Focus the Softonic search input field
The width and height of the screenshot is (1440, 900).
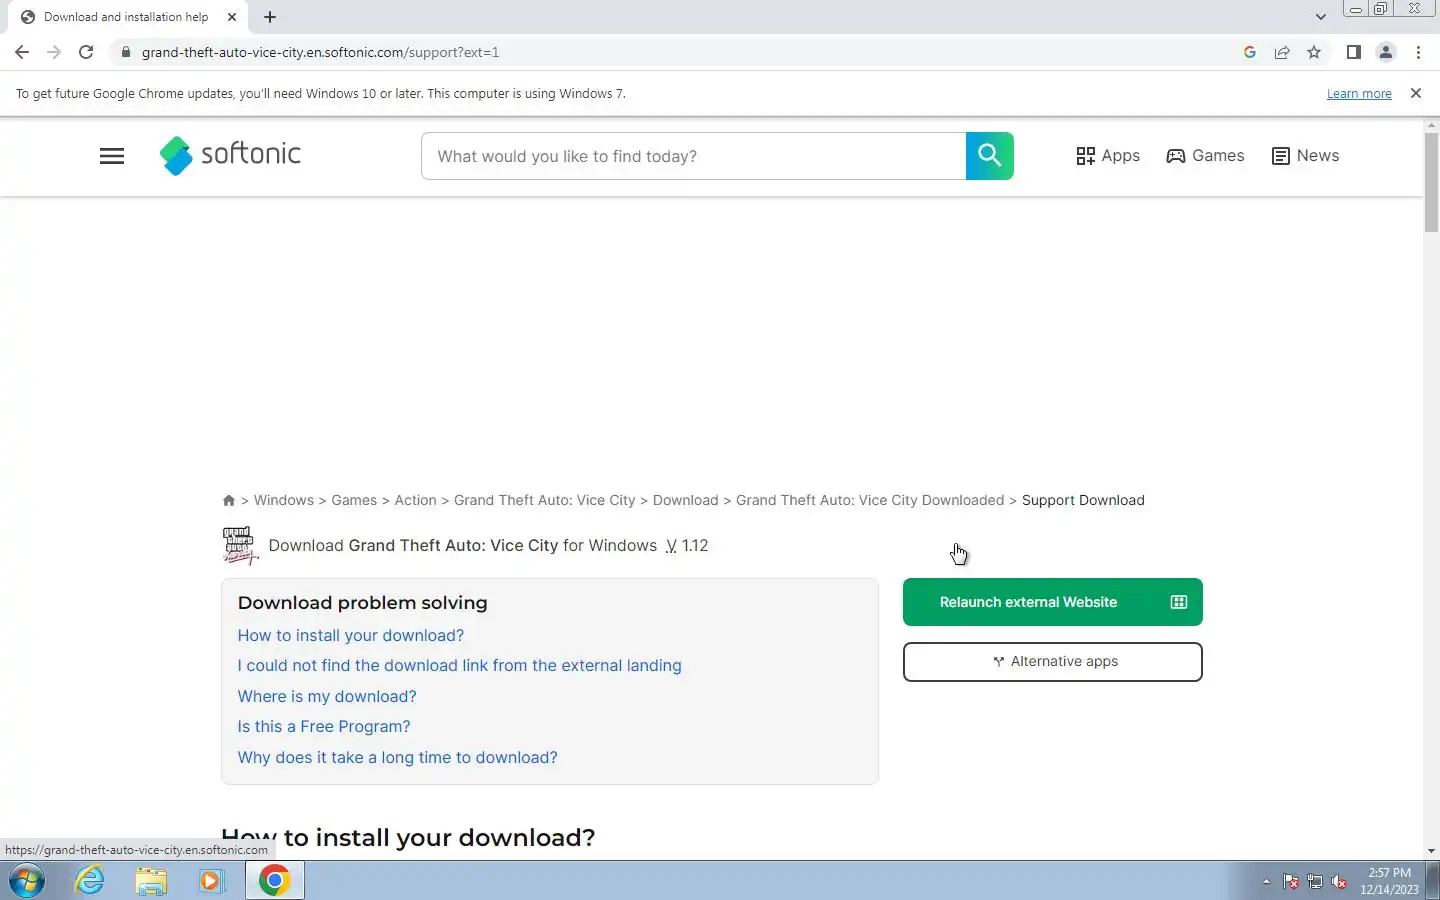tap(693, 156)
